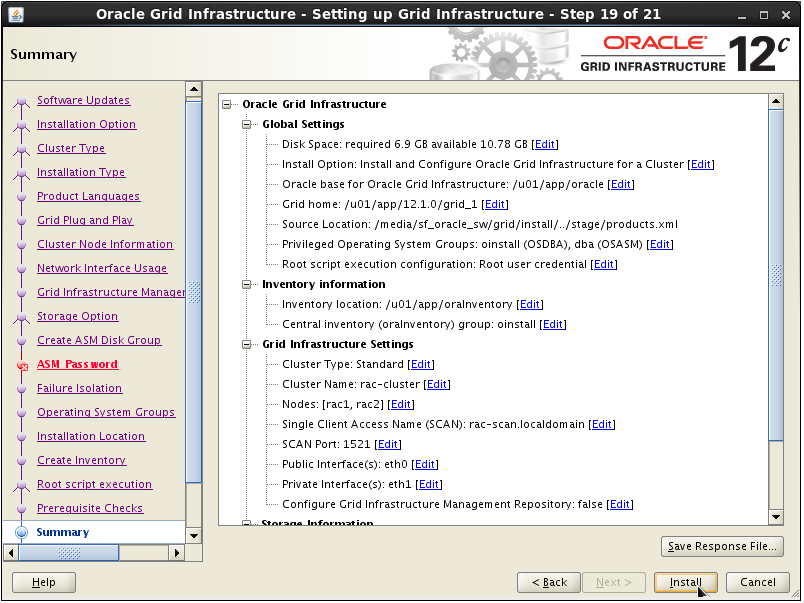Edit the Disk Space setting
Viewport: 804px width, 603px height.
545,145
